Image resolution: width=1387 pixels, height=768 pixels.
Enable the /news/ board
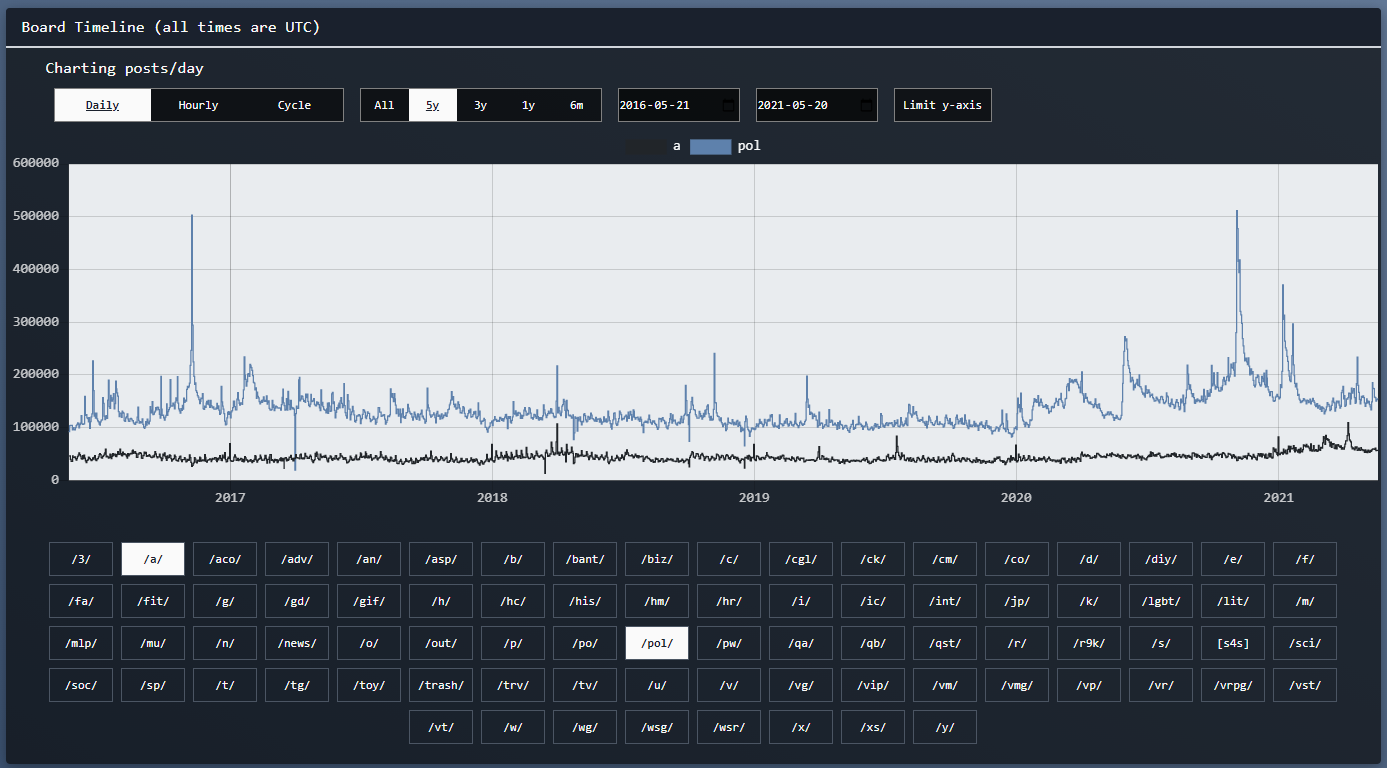pos(297,643)
